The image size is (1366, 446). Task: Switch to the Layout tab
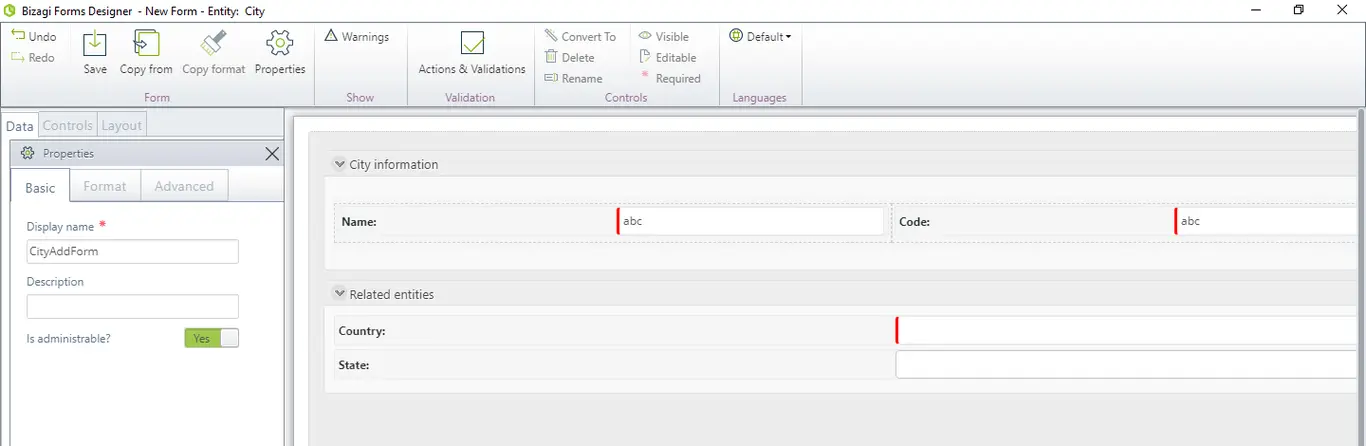[122, 125]
